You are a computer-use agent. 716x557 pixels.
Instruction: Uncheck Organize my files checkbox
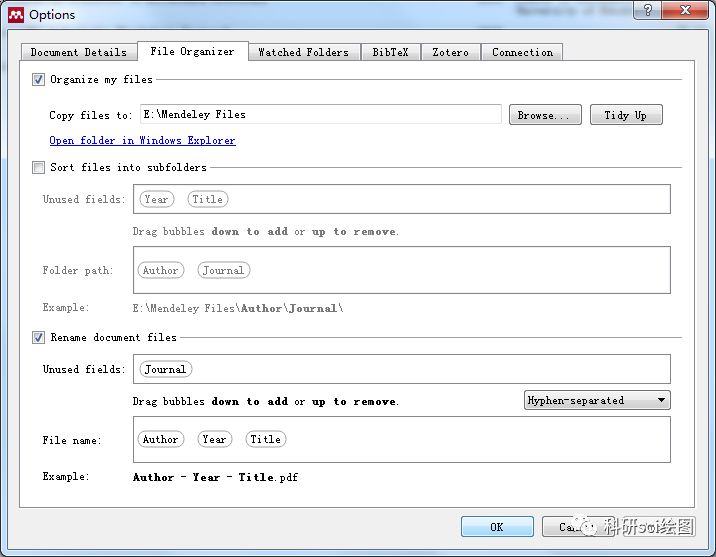coord(38,79)
